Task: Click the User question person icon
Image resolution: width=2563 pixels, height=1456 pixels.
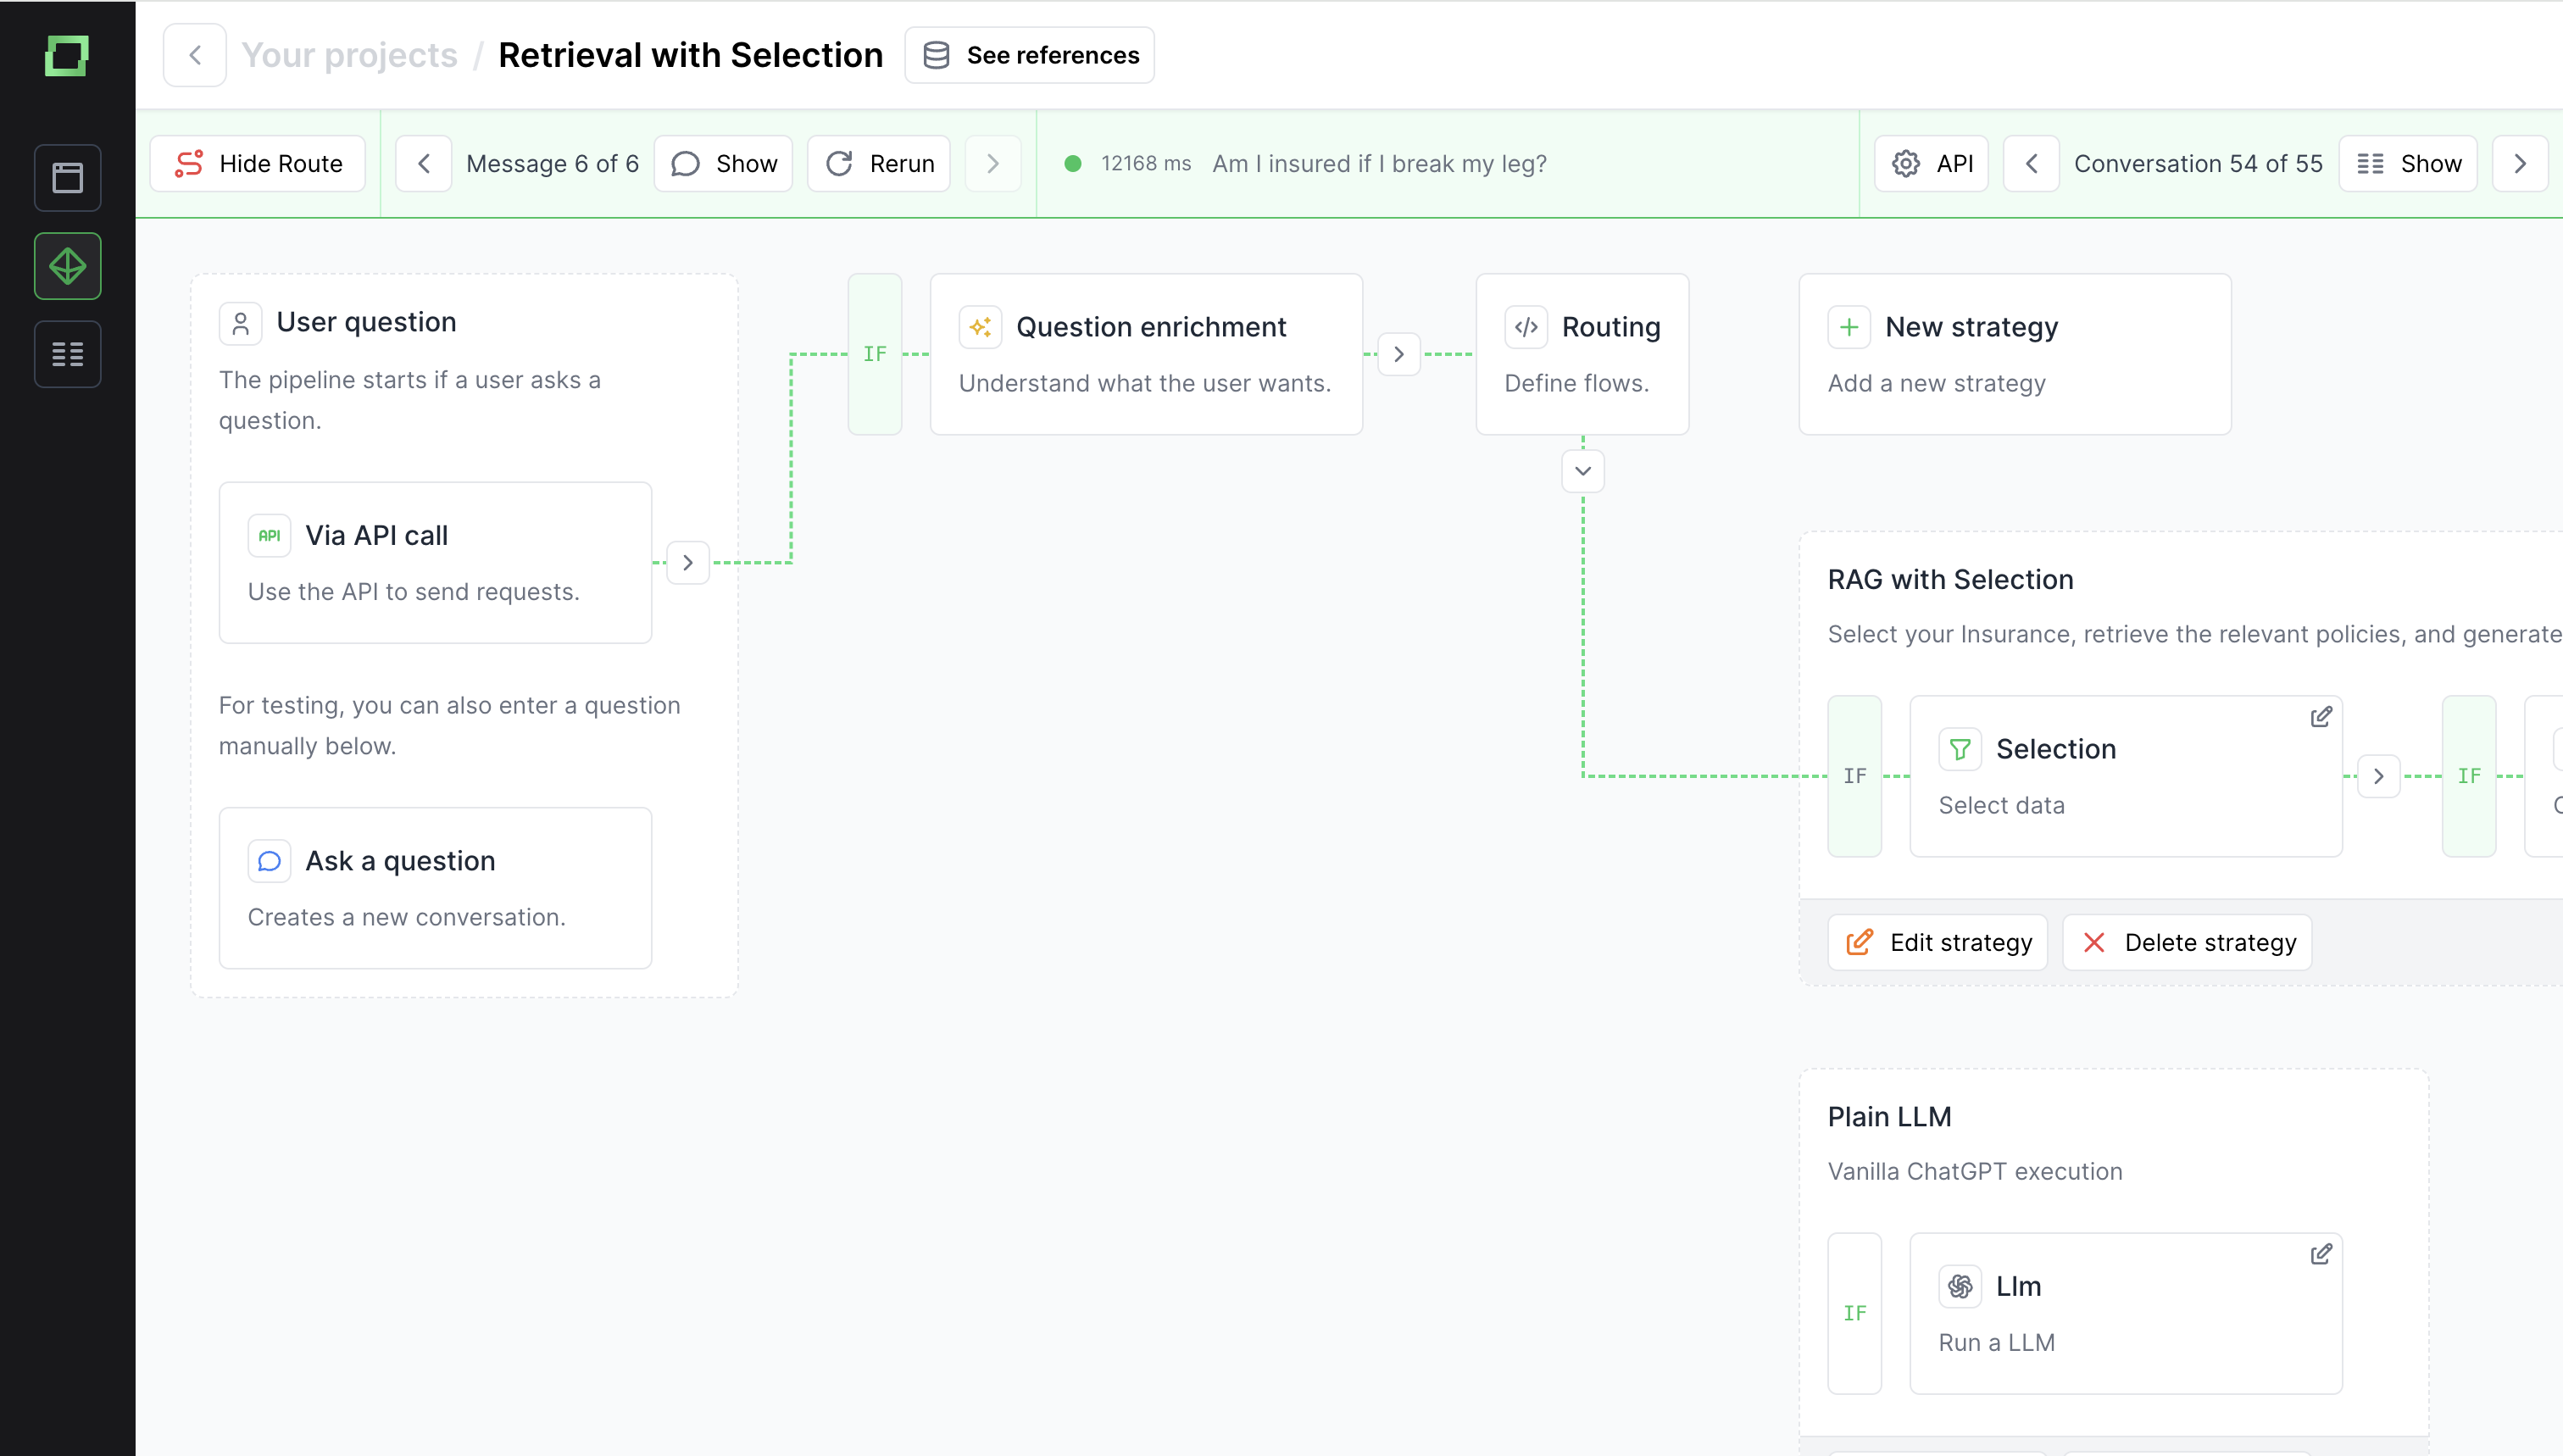Action: point(240,323)
